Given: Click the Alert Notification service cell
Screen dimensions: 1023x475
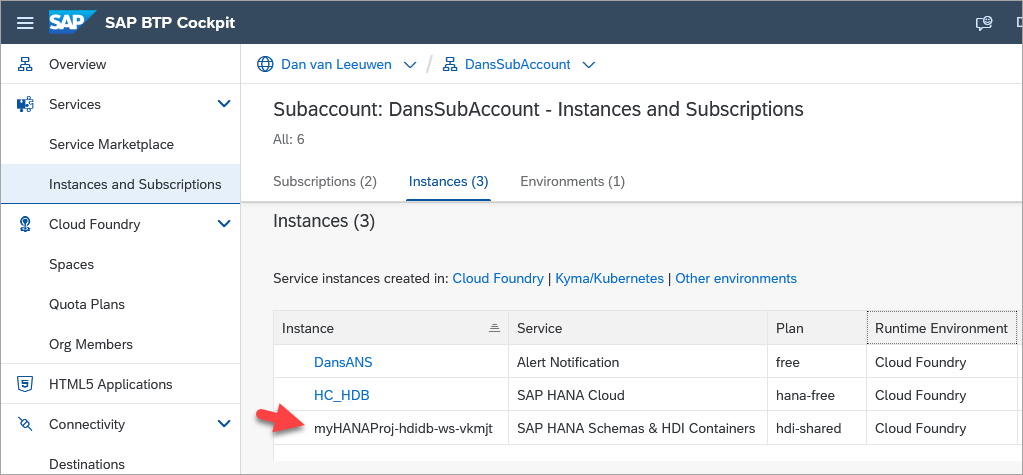Looking at the screenshot, I should pyautogui.click(x=637, y=362).
